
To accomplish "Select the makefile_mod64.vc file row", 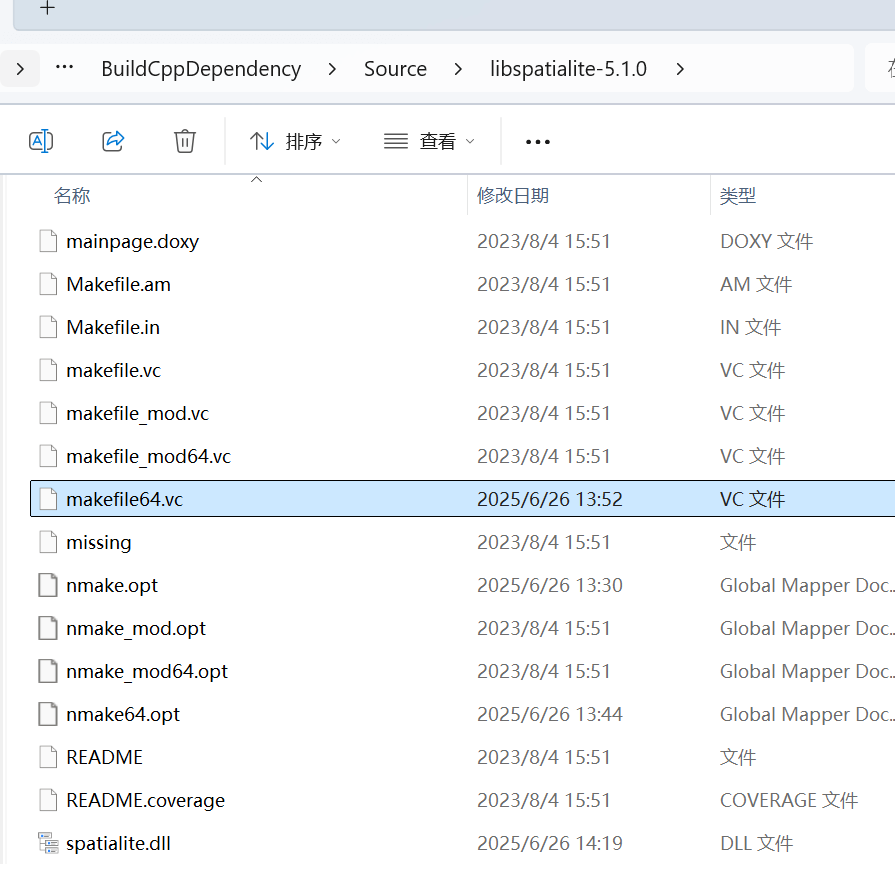I will tap(148, 456).
